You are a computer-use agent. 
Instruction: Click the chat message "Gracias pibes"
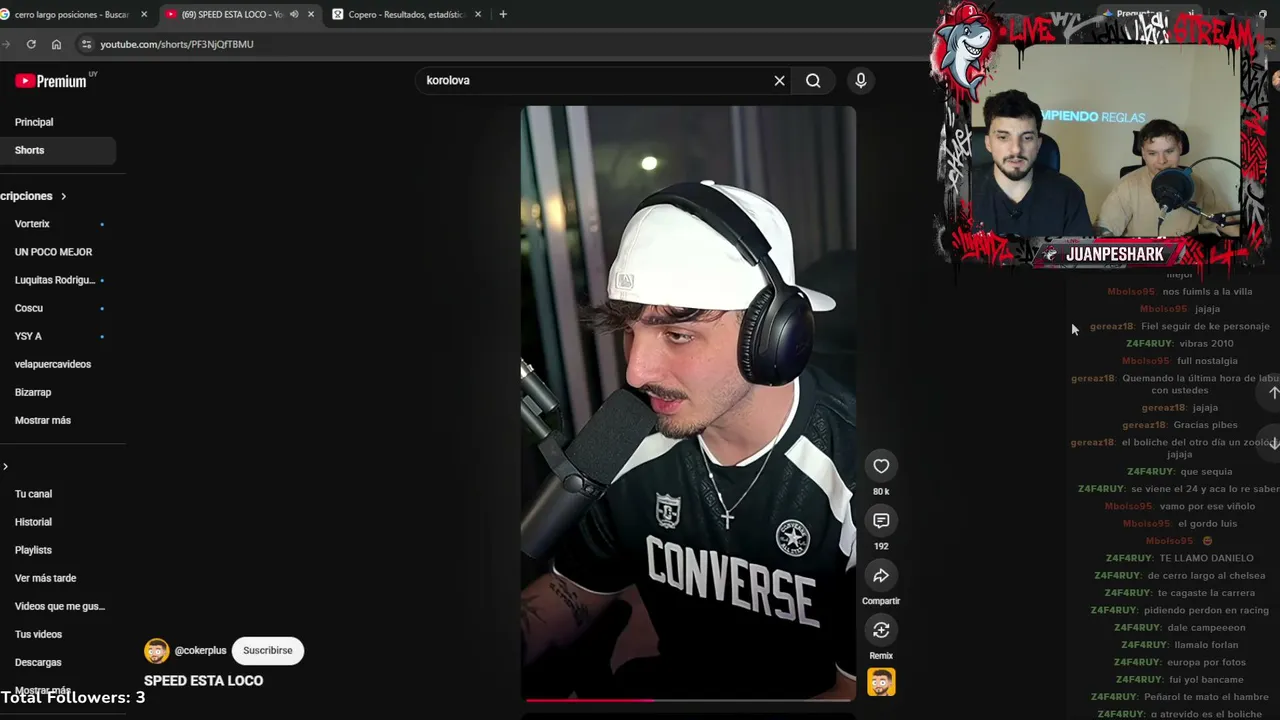click(1205, 425)
